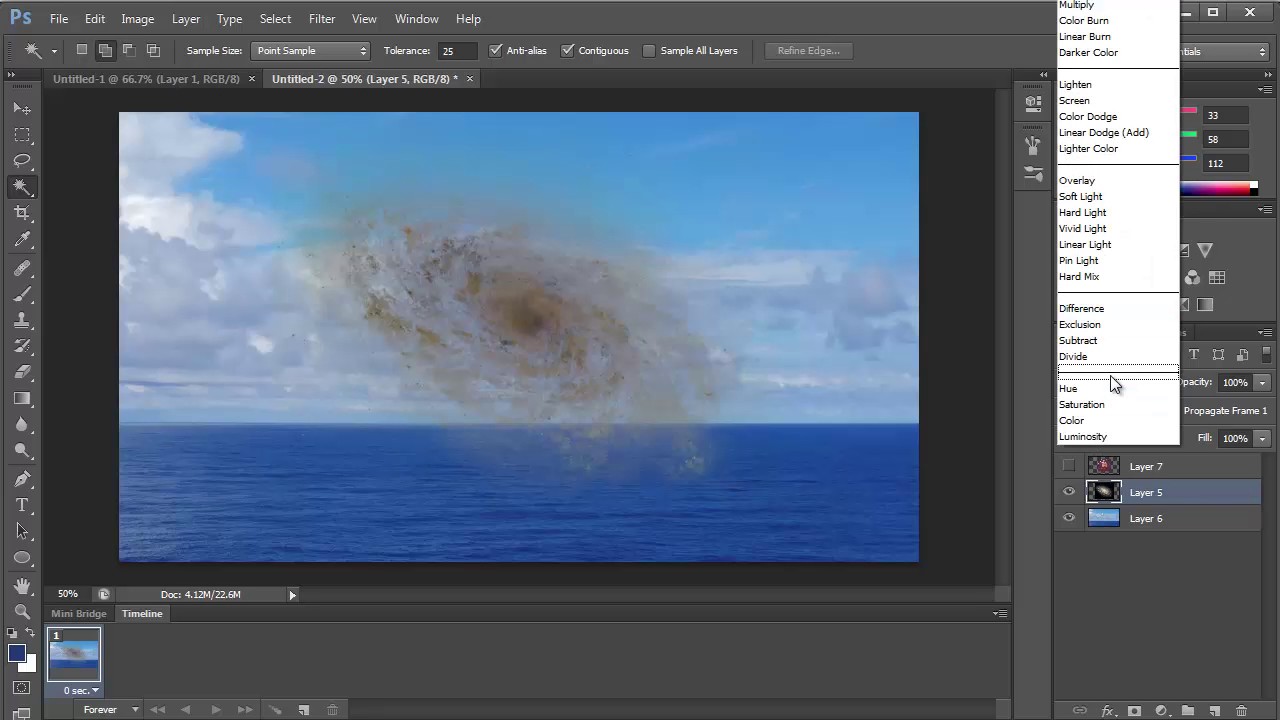This screenshot has width=1280, height=720.
Task: Expand the frame delay 0 sec. menu
Action: (x=82, y=690)
